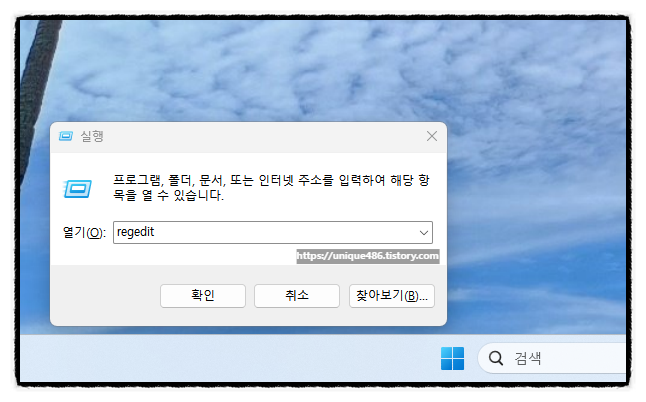Click the Run icon in dialog title bar
This screenshot has width=646, height=402.
click(x=66, y=136)
